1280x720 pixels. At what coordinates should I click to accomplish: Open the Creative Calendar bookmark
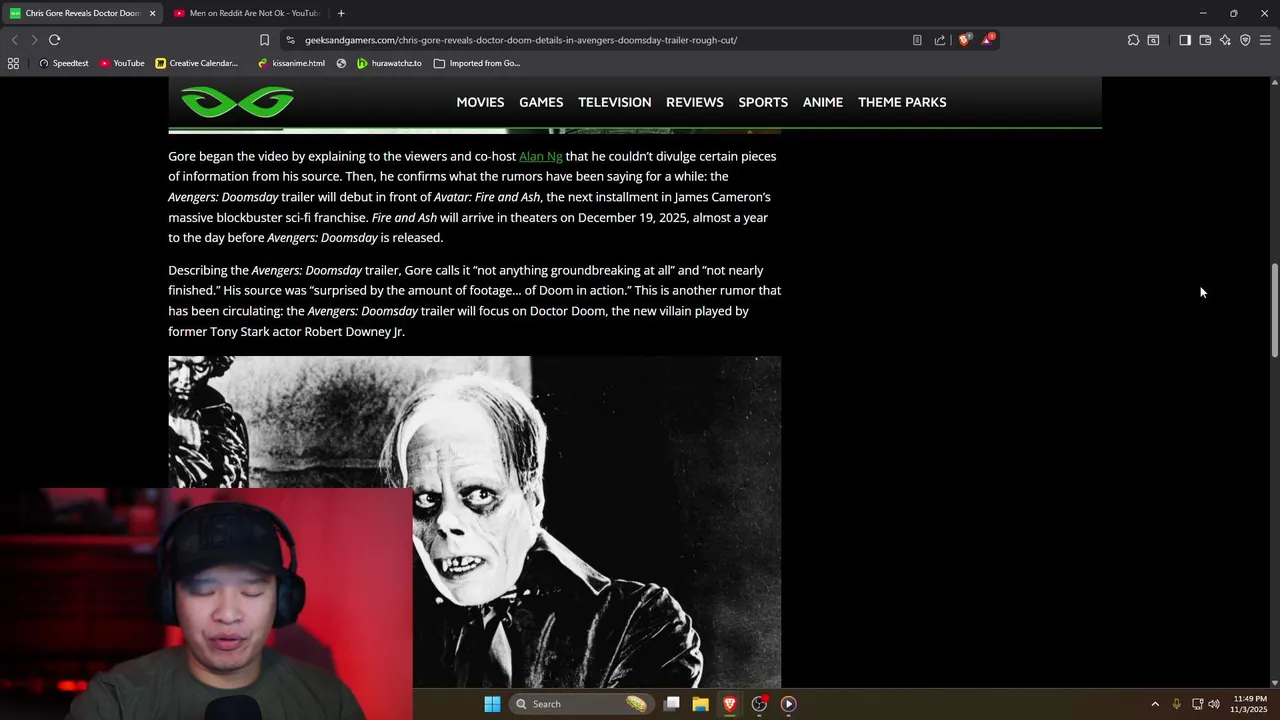[197, 63]
